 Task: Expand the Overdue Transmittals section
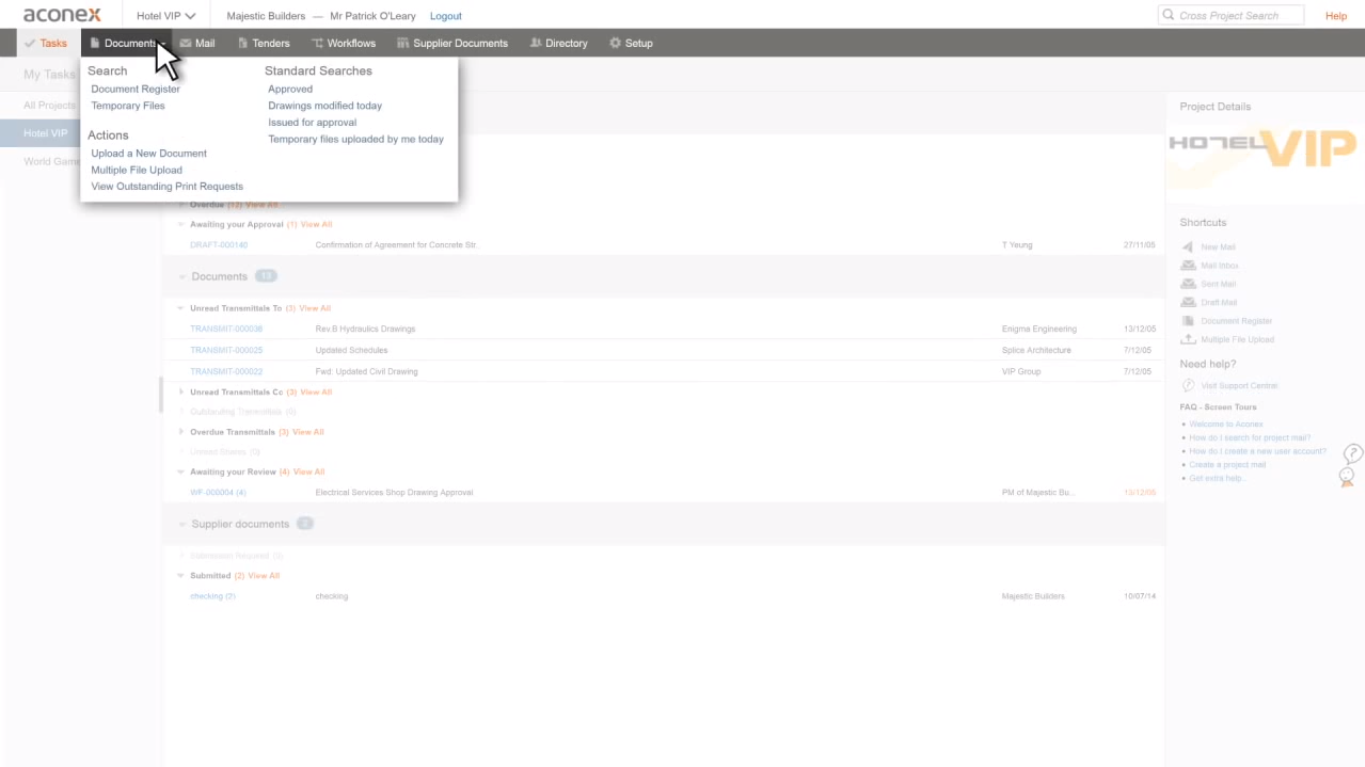point(181,432)
